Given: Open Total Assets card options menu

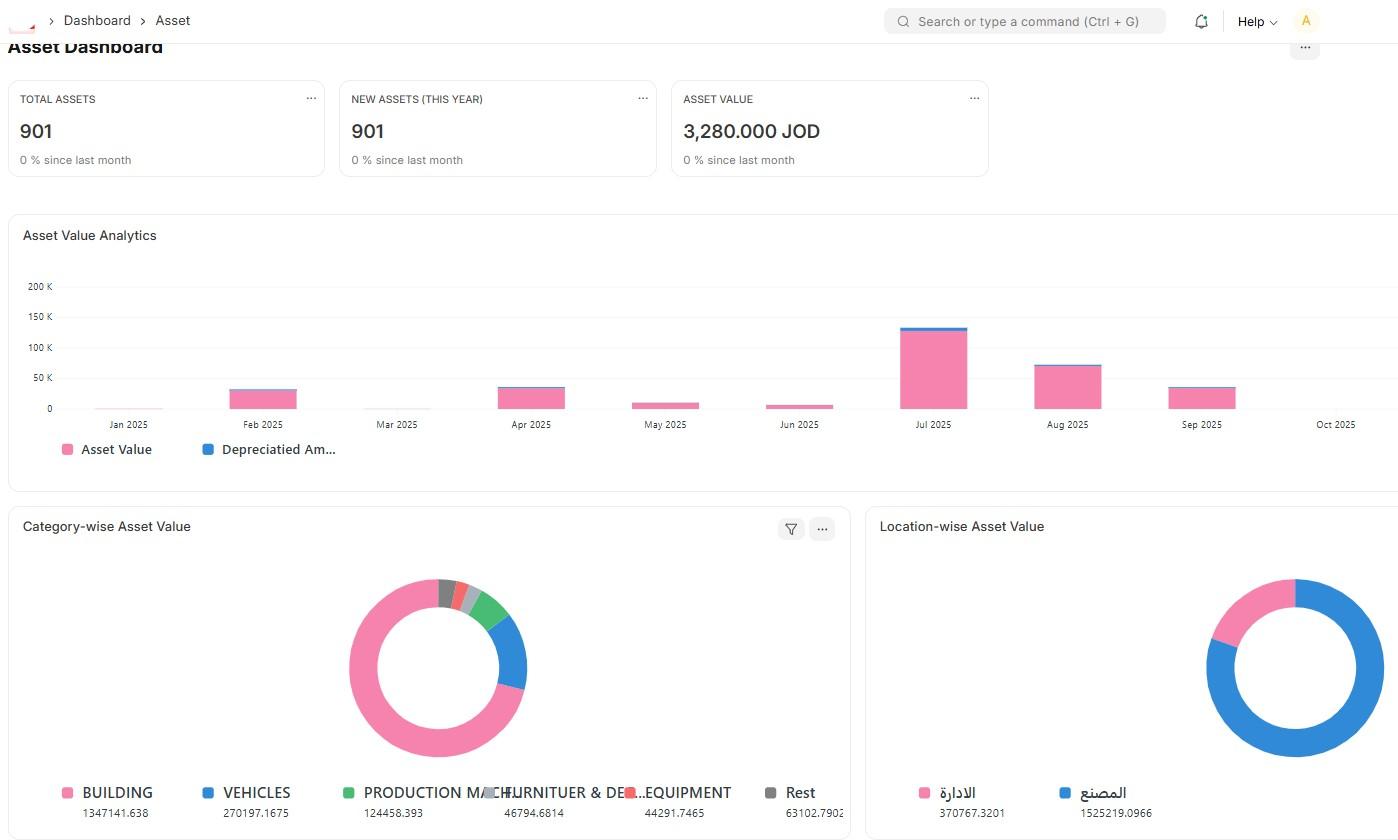Looking at the screenshot, I should pos(311,98).
